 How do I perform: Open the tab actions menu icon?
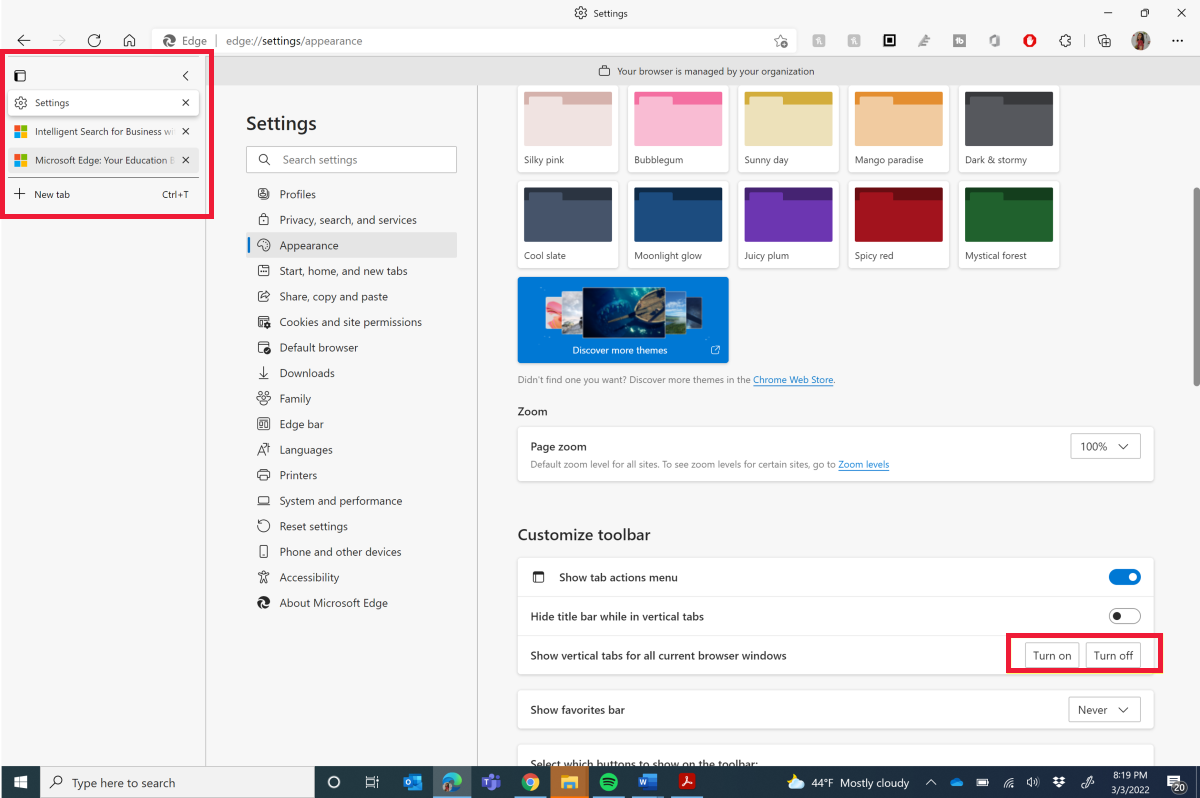coord(20,75)
